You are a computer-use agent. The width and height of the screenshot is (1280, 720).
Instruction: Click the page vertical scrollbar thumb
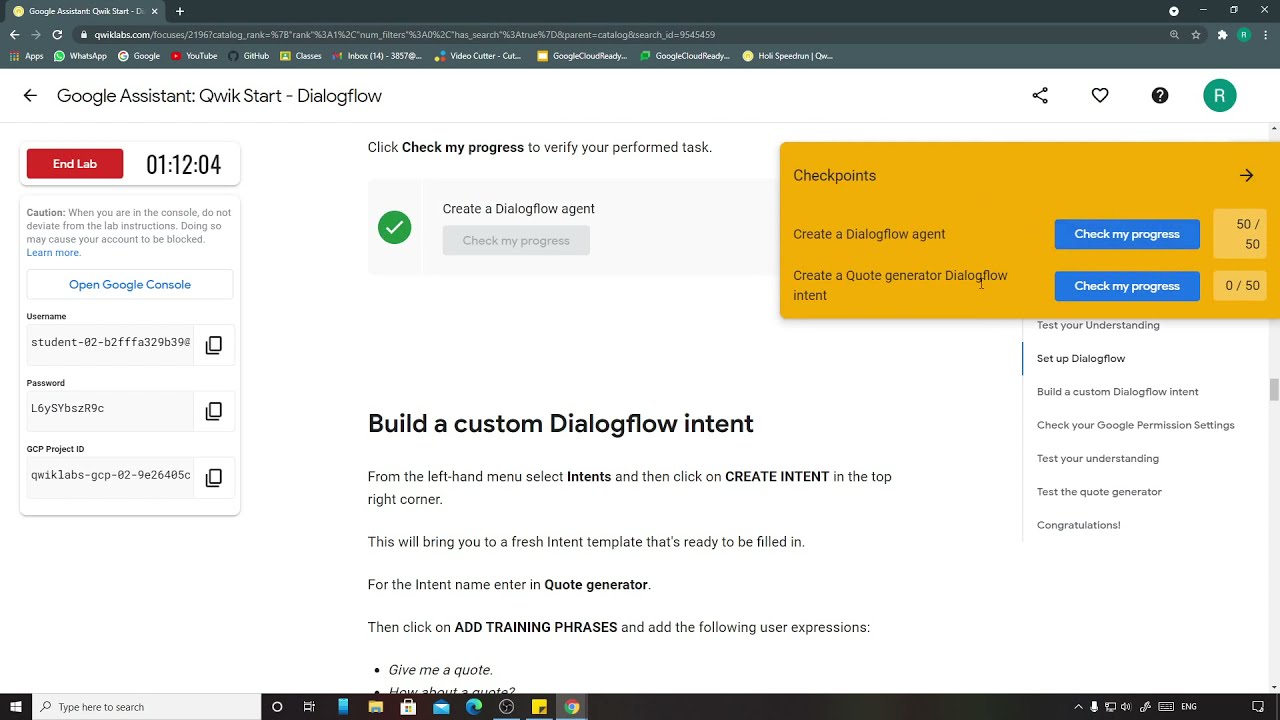[1274, 390]
